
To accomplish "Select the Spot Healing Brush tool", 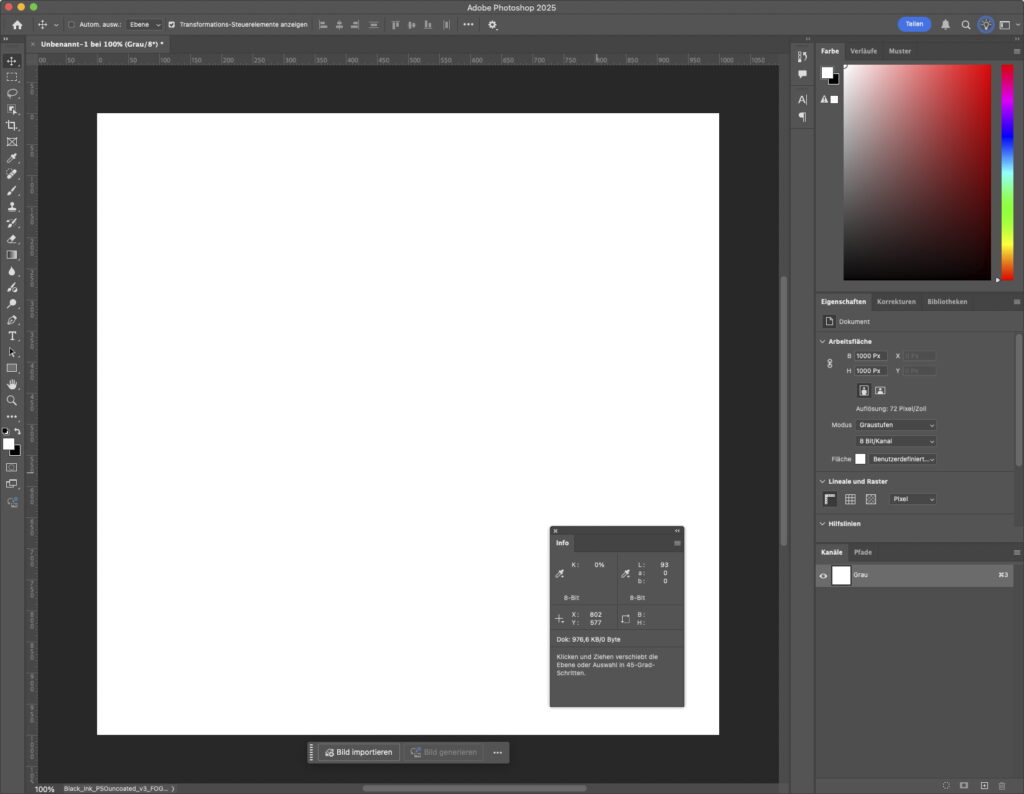I will pyautogui.click(x=12, y=174).
